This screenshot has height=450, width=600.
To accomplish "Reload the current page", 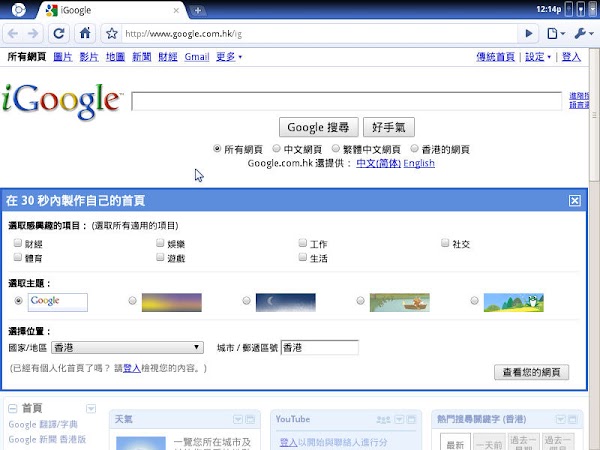I will [59, 34].
